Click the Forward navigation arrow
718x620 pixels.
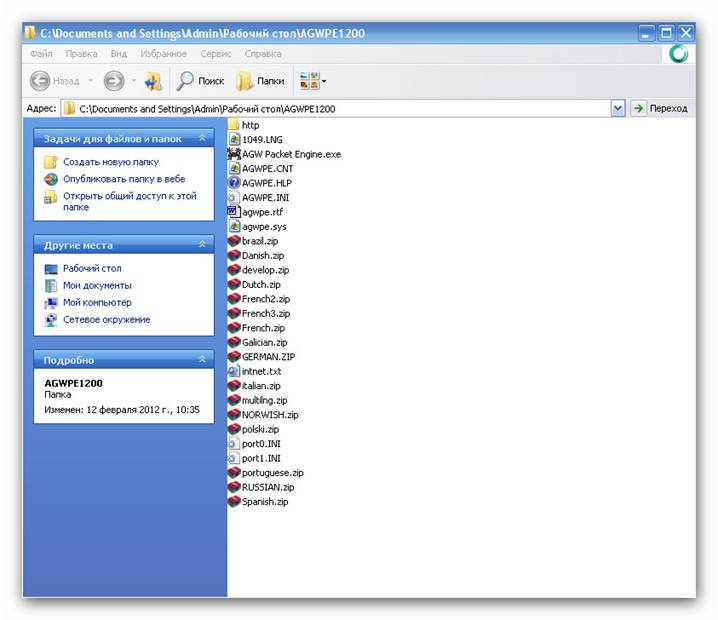coord(114,81)
